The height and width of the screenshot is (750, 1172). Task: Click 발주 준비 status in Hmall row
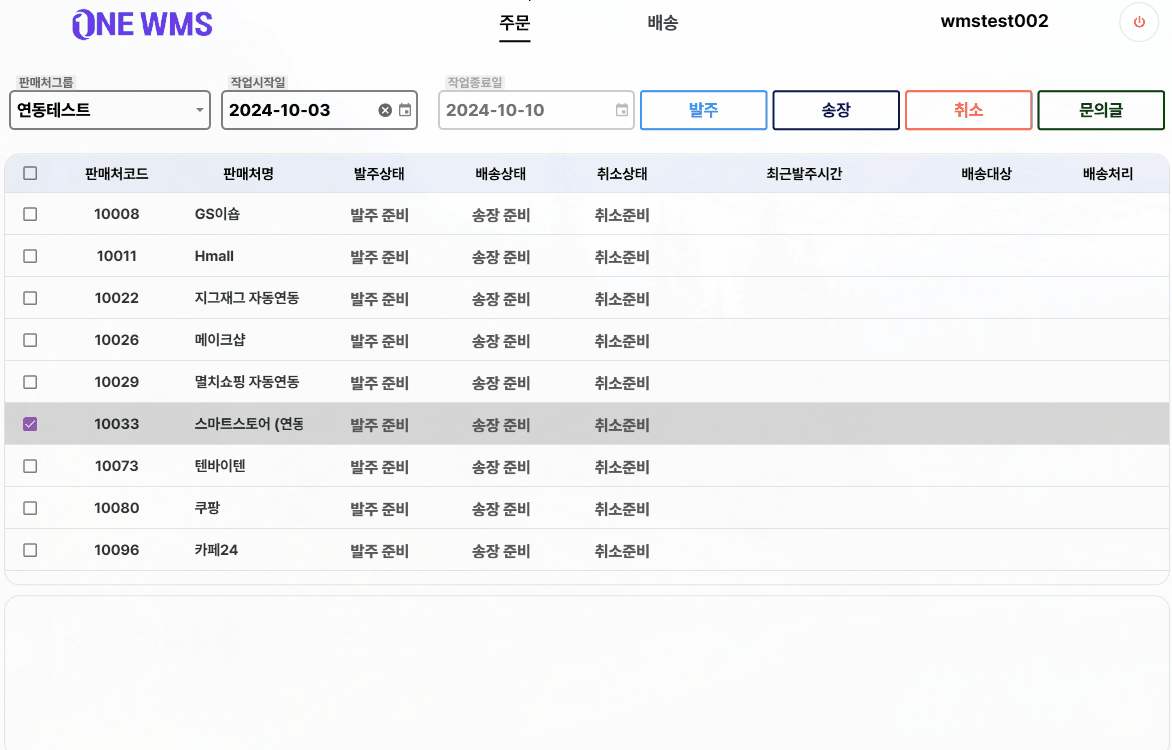pos(380,257)
